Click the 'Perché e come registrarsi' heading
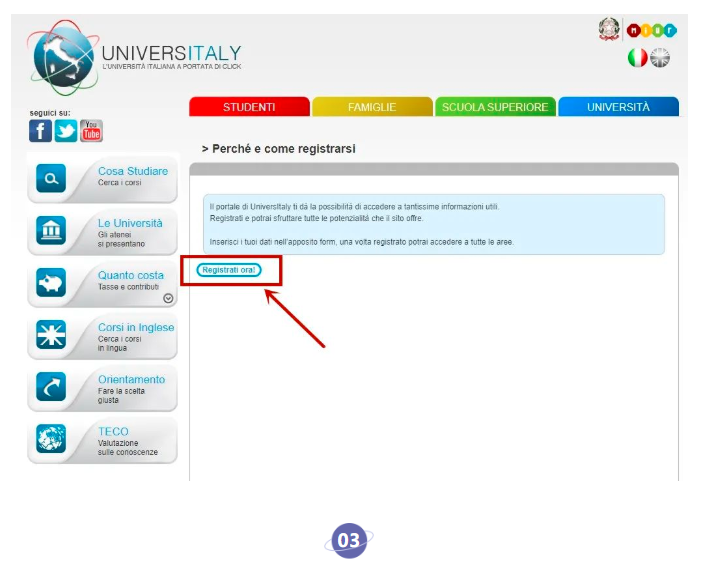This screenshot has height=566, width=719. coord(279,149)
